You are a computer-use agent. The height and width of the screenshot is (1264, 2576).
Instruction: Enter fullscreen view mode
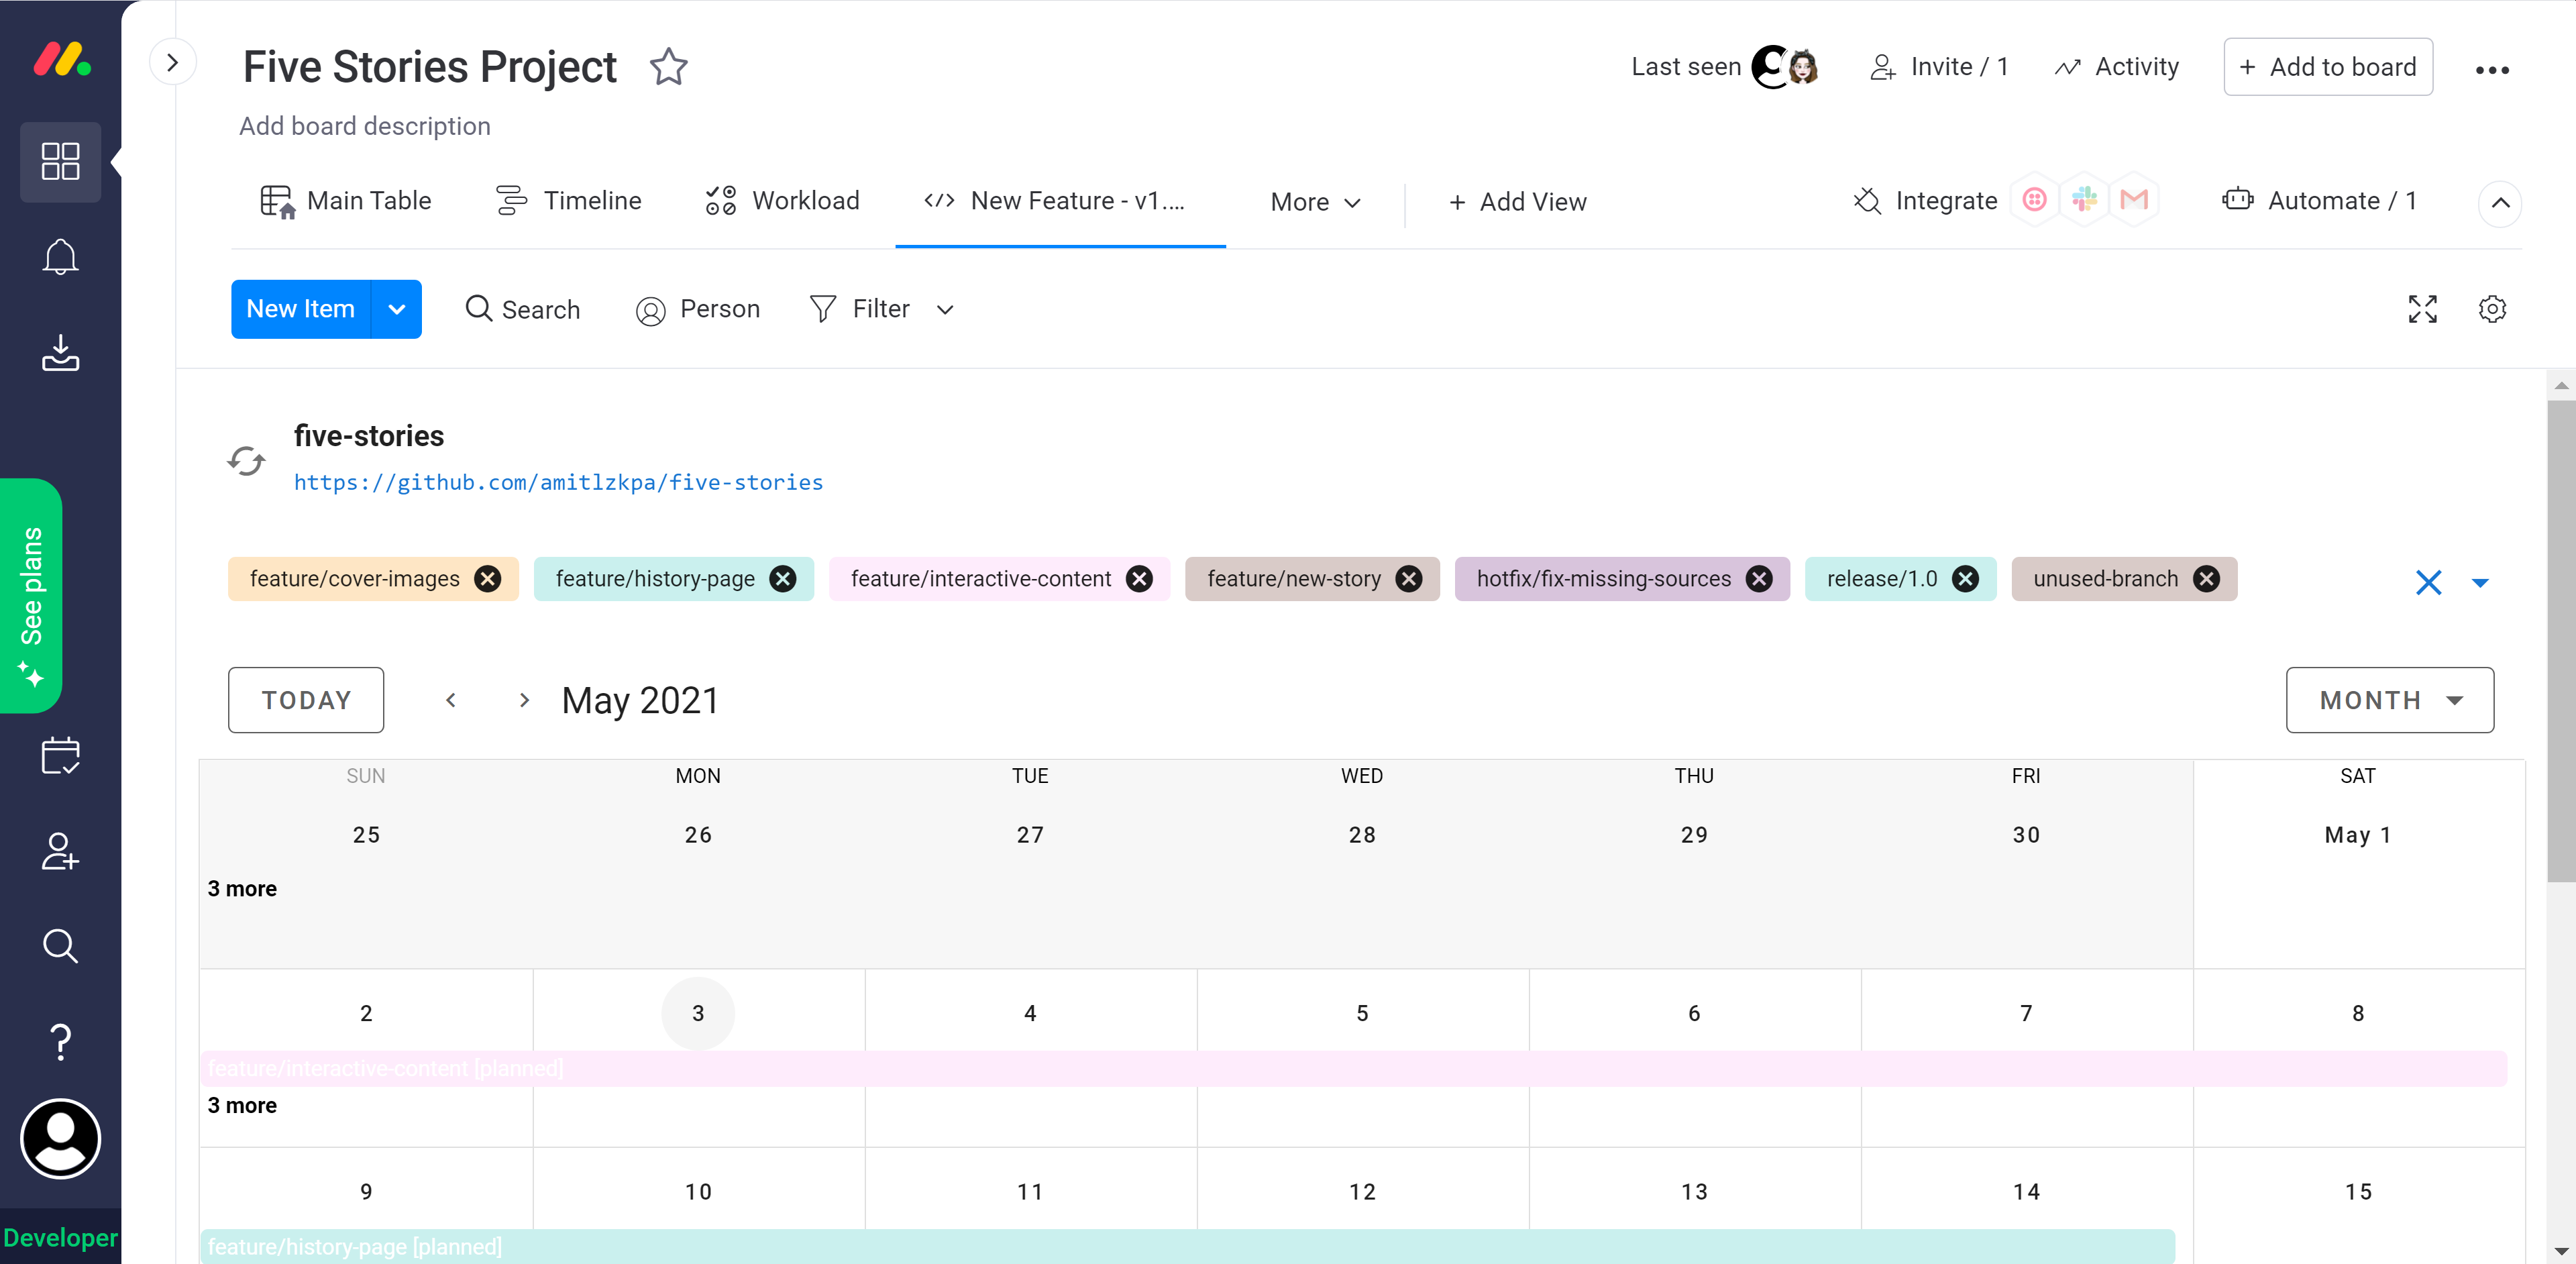click(x=2422, y=309)
